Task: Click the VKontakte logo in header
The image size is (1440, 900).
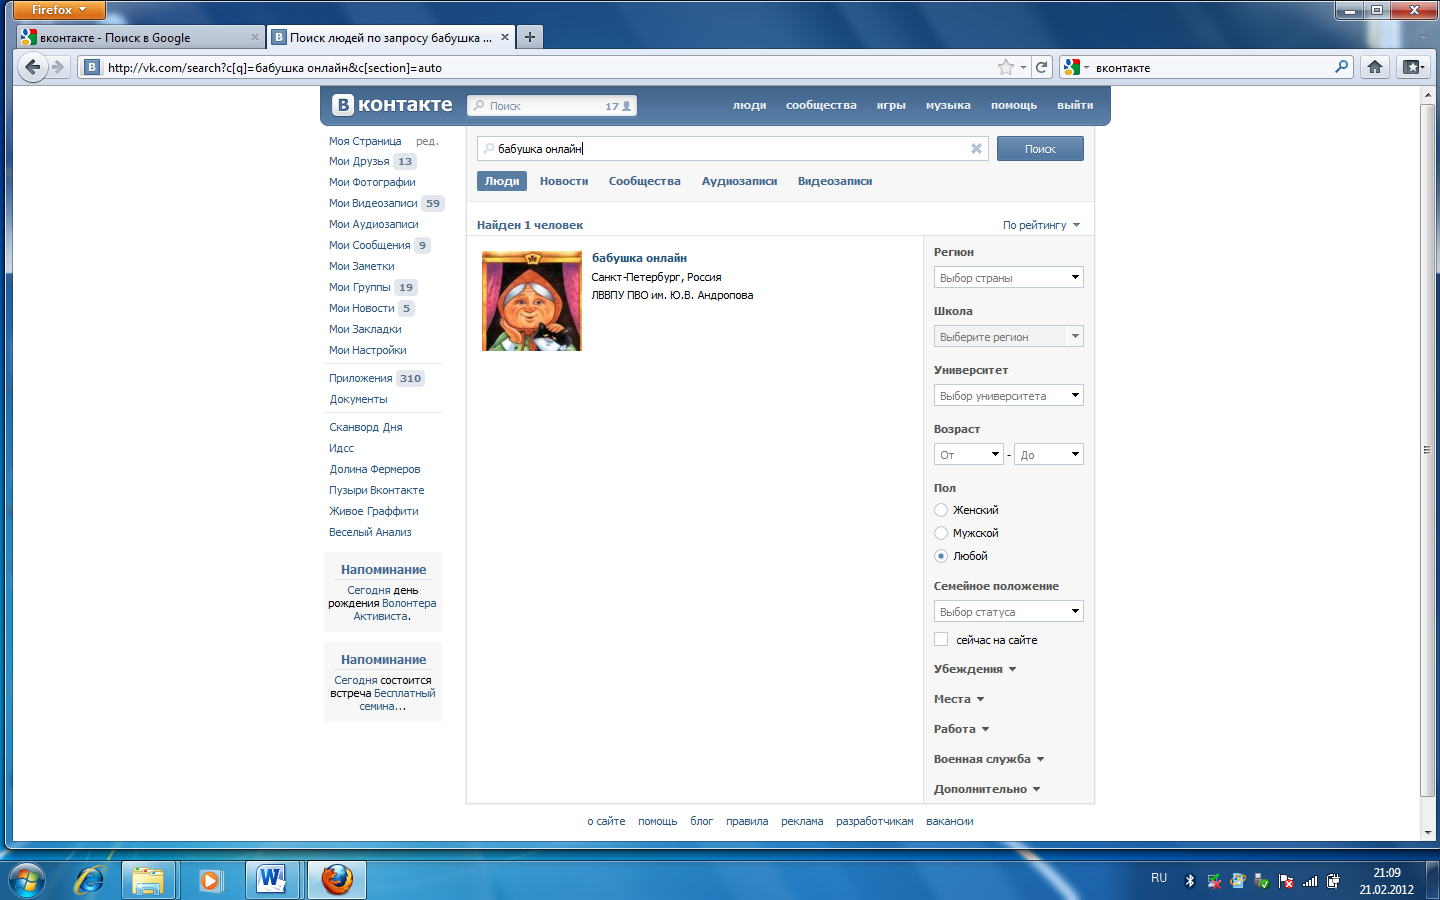Action: pyautogui.click(x=392, y=105)
